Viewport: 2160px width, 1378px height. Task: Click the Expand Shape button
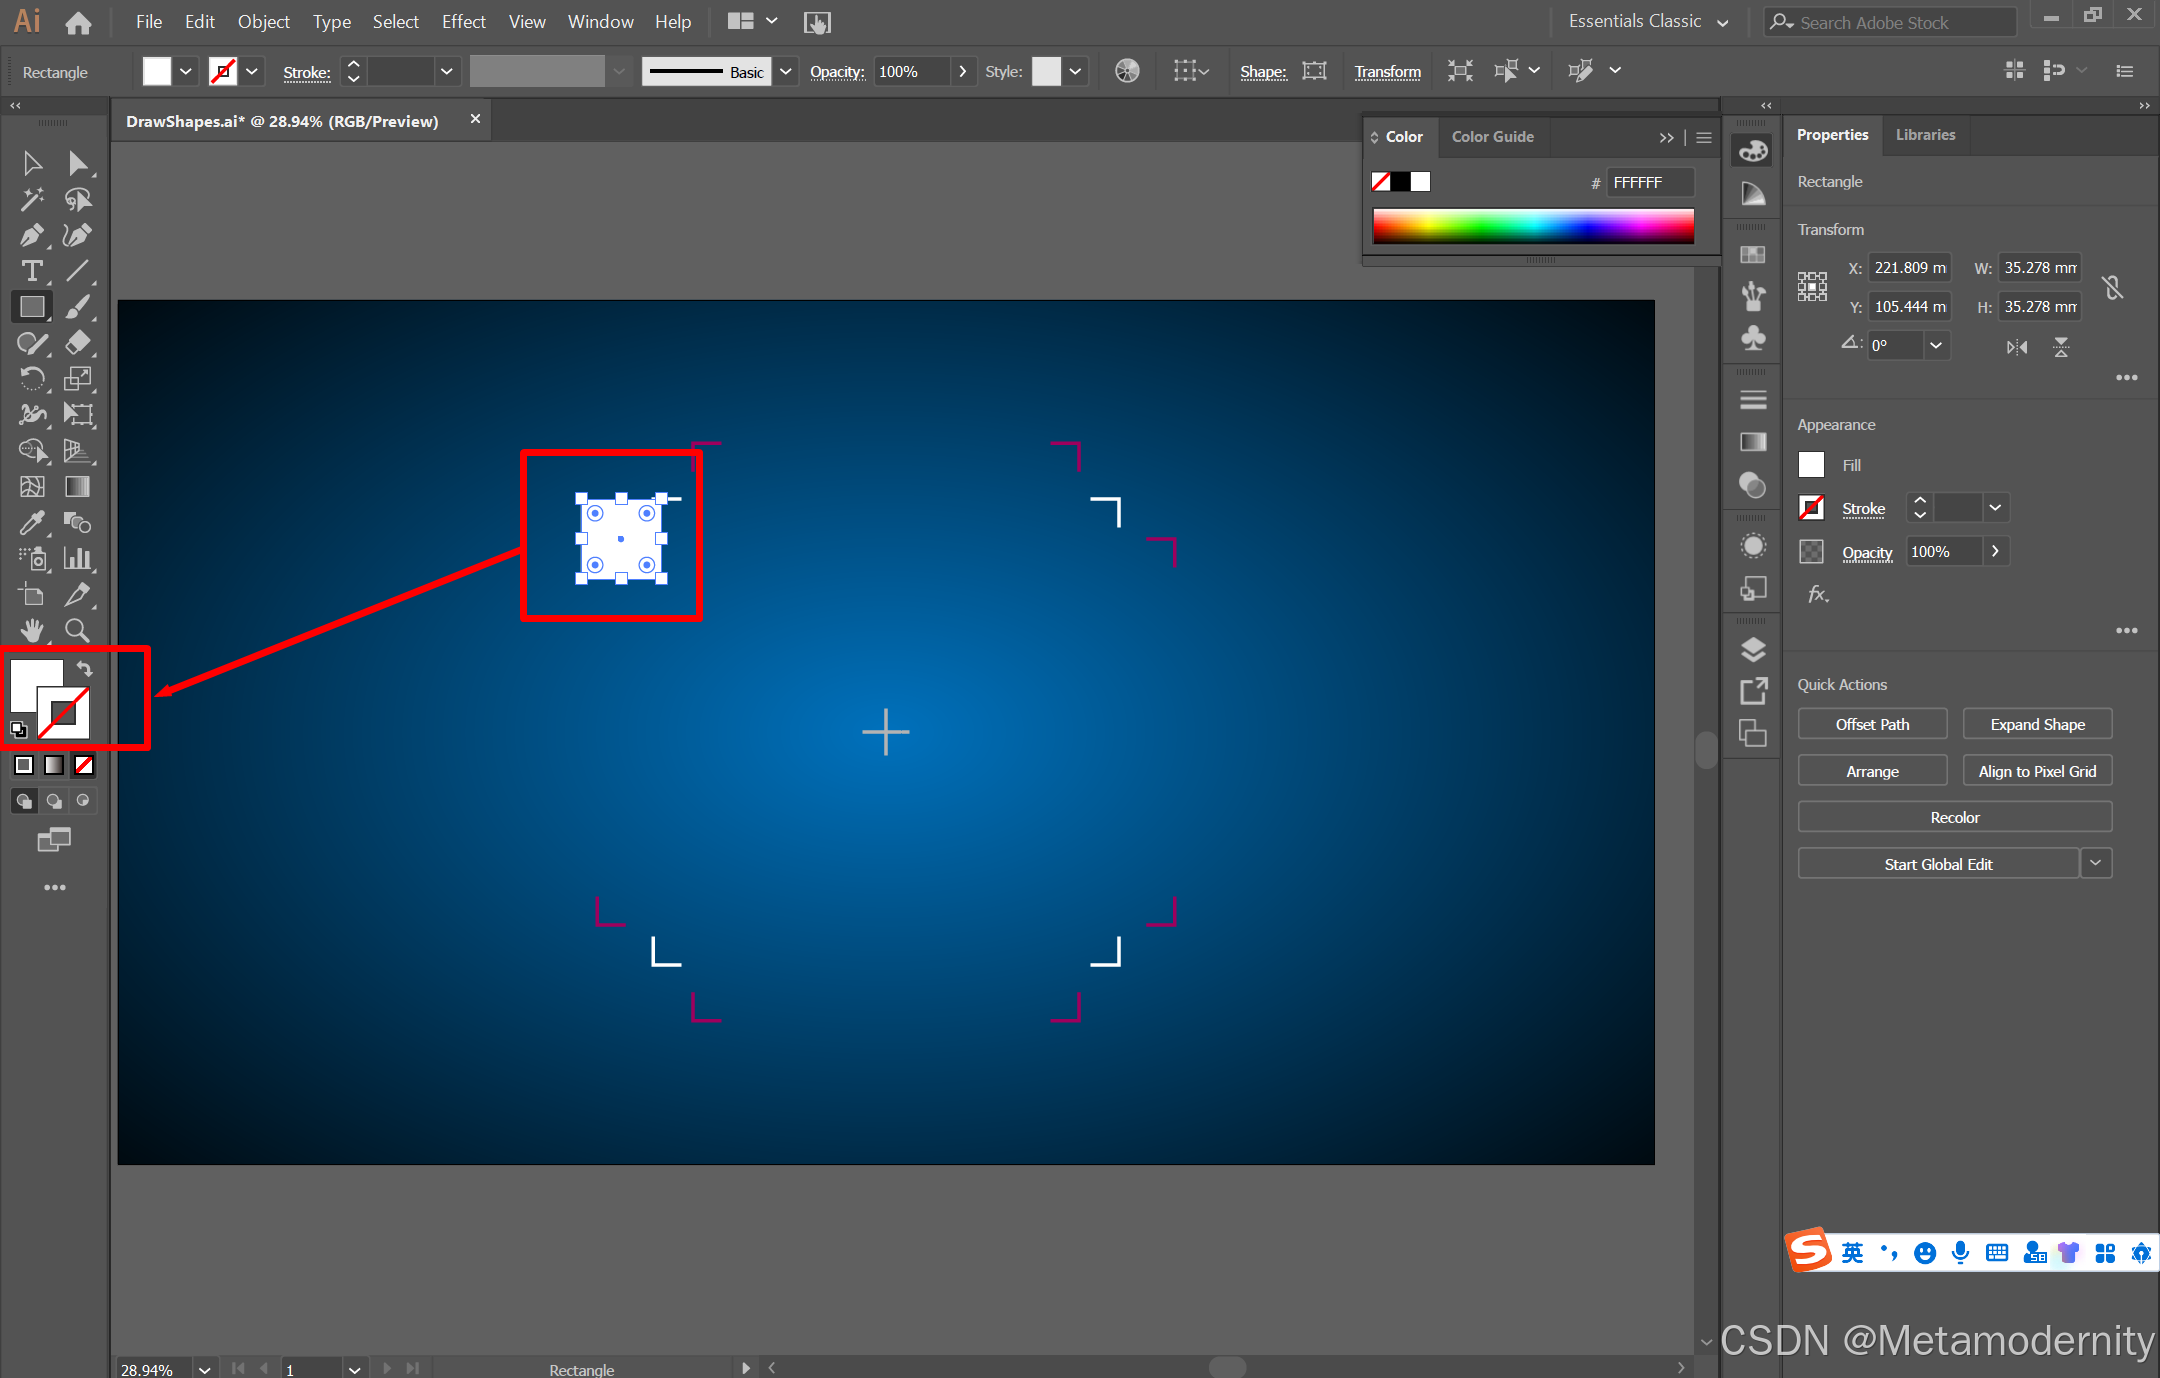click(x=2037, y=724)
